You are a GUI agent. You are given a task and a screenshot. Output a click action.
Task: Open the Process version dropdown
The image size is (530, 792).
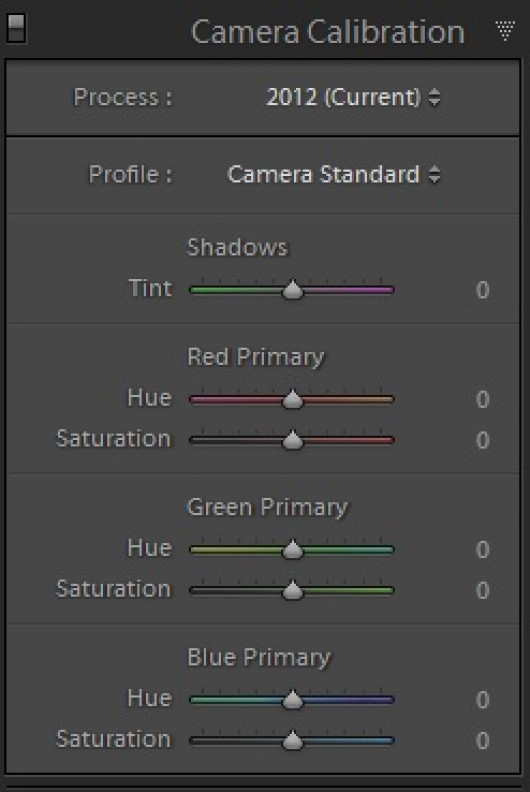[353, 97]
